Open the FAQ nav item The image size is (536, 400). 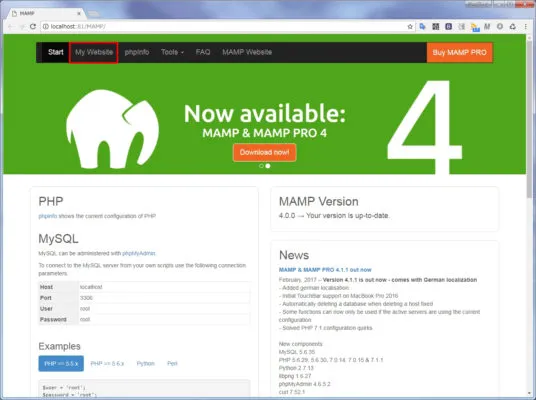point(203,52)
